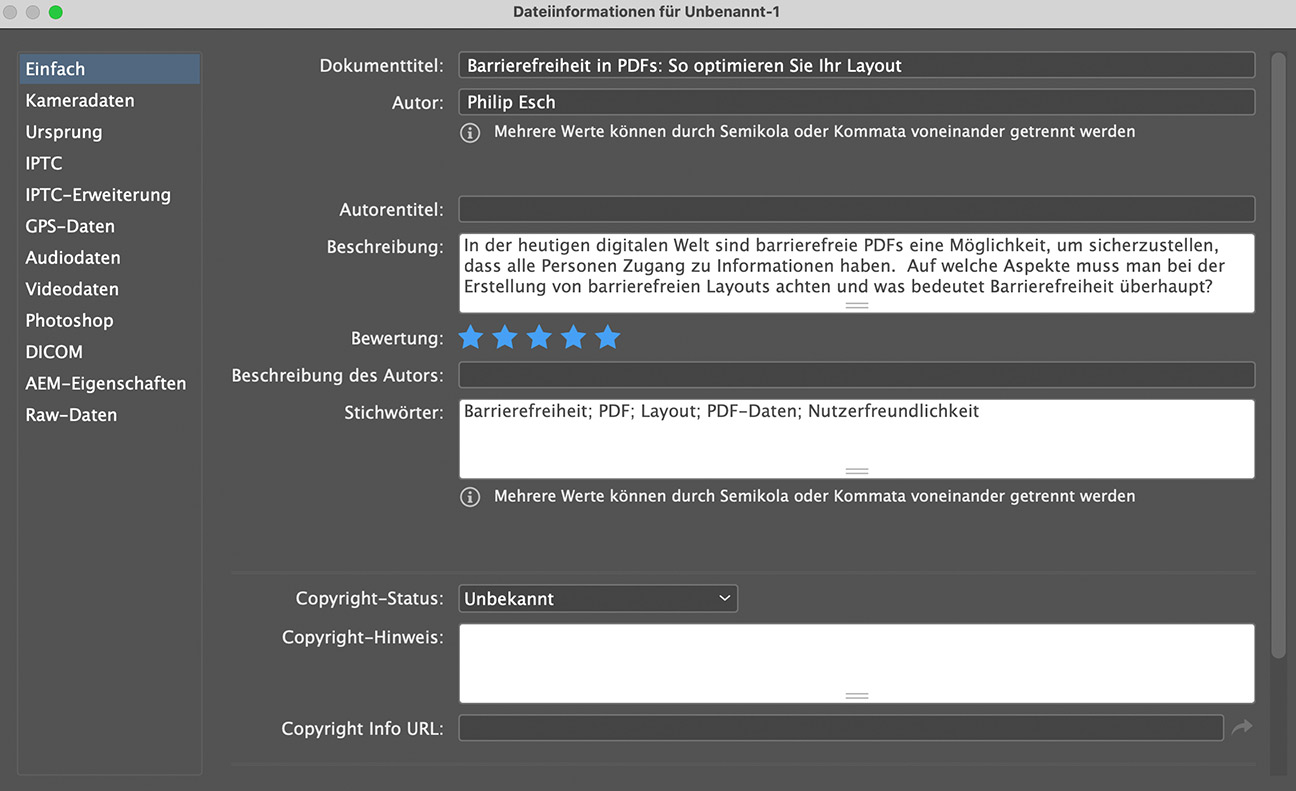Switch to GPS-Daten category
The width and height of the screenshot is (1296, 791).
(x=70, y=226)
